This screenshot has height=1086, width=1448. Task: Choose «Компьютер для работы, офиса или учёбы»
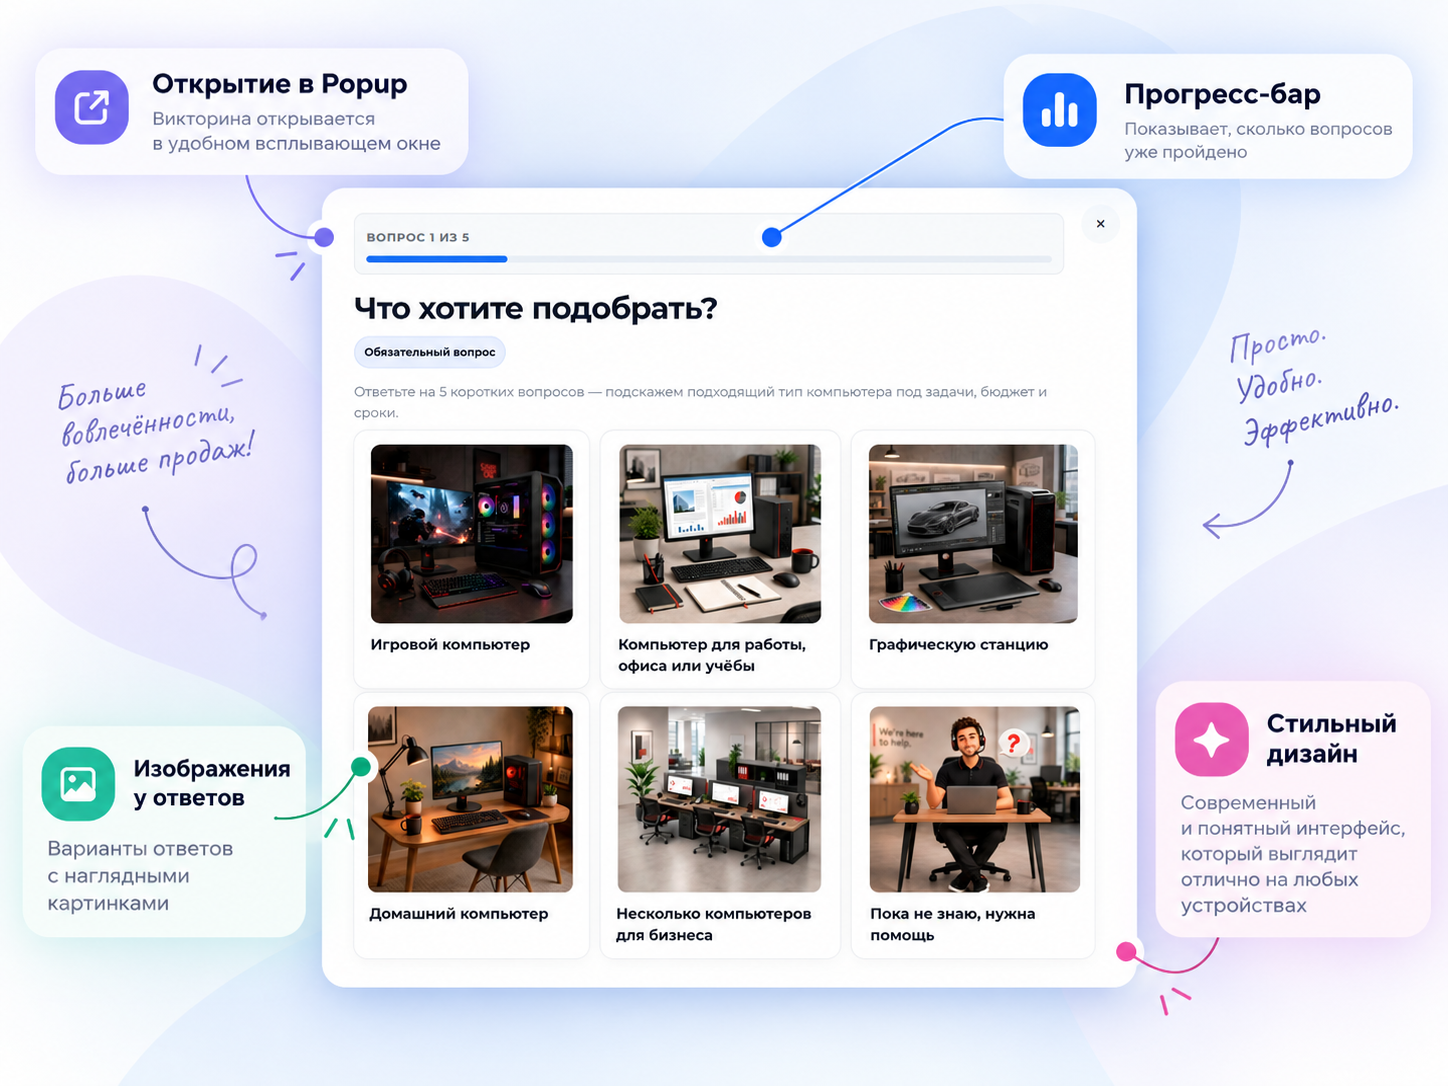click(x=712, y=655)
